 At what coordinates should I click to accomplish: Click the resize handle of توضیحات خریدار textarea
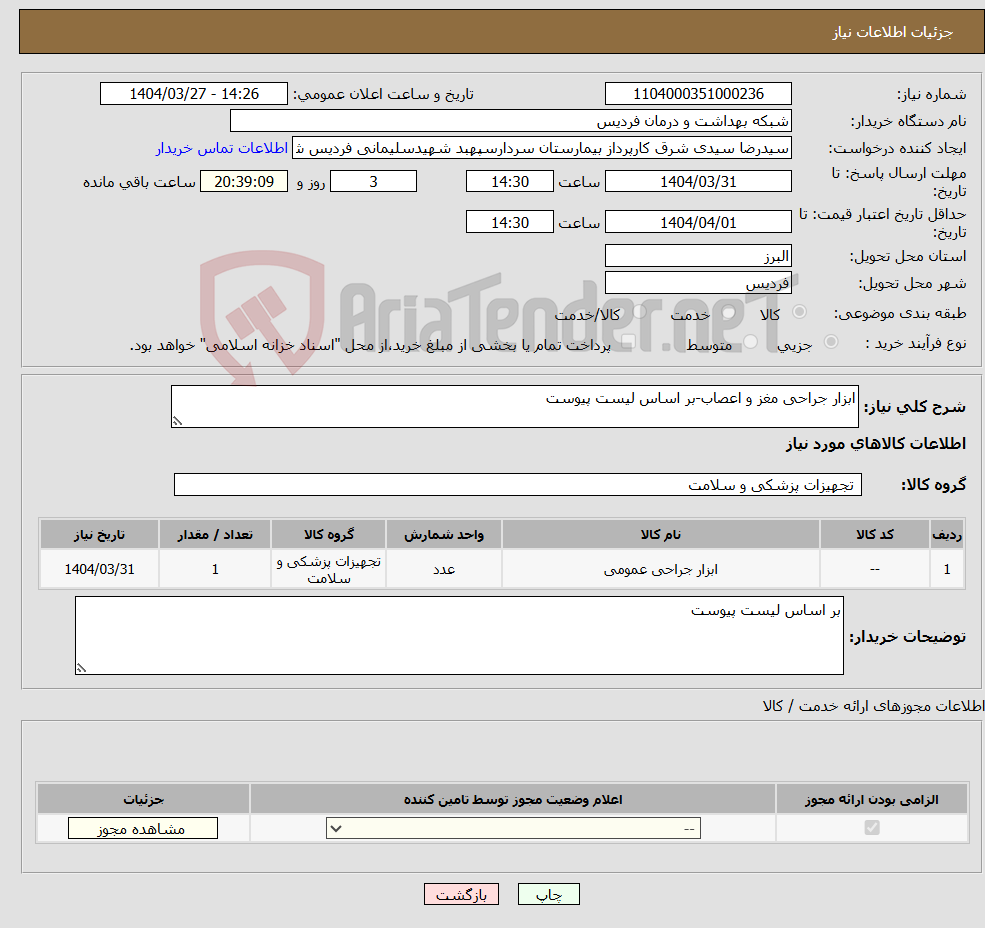(82, 665)
